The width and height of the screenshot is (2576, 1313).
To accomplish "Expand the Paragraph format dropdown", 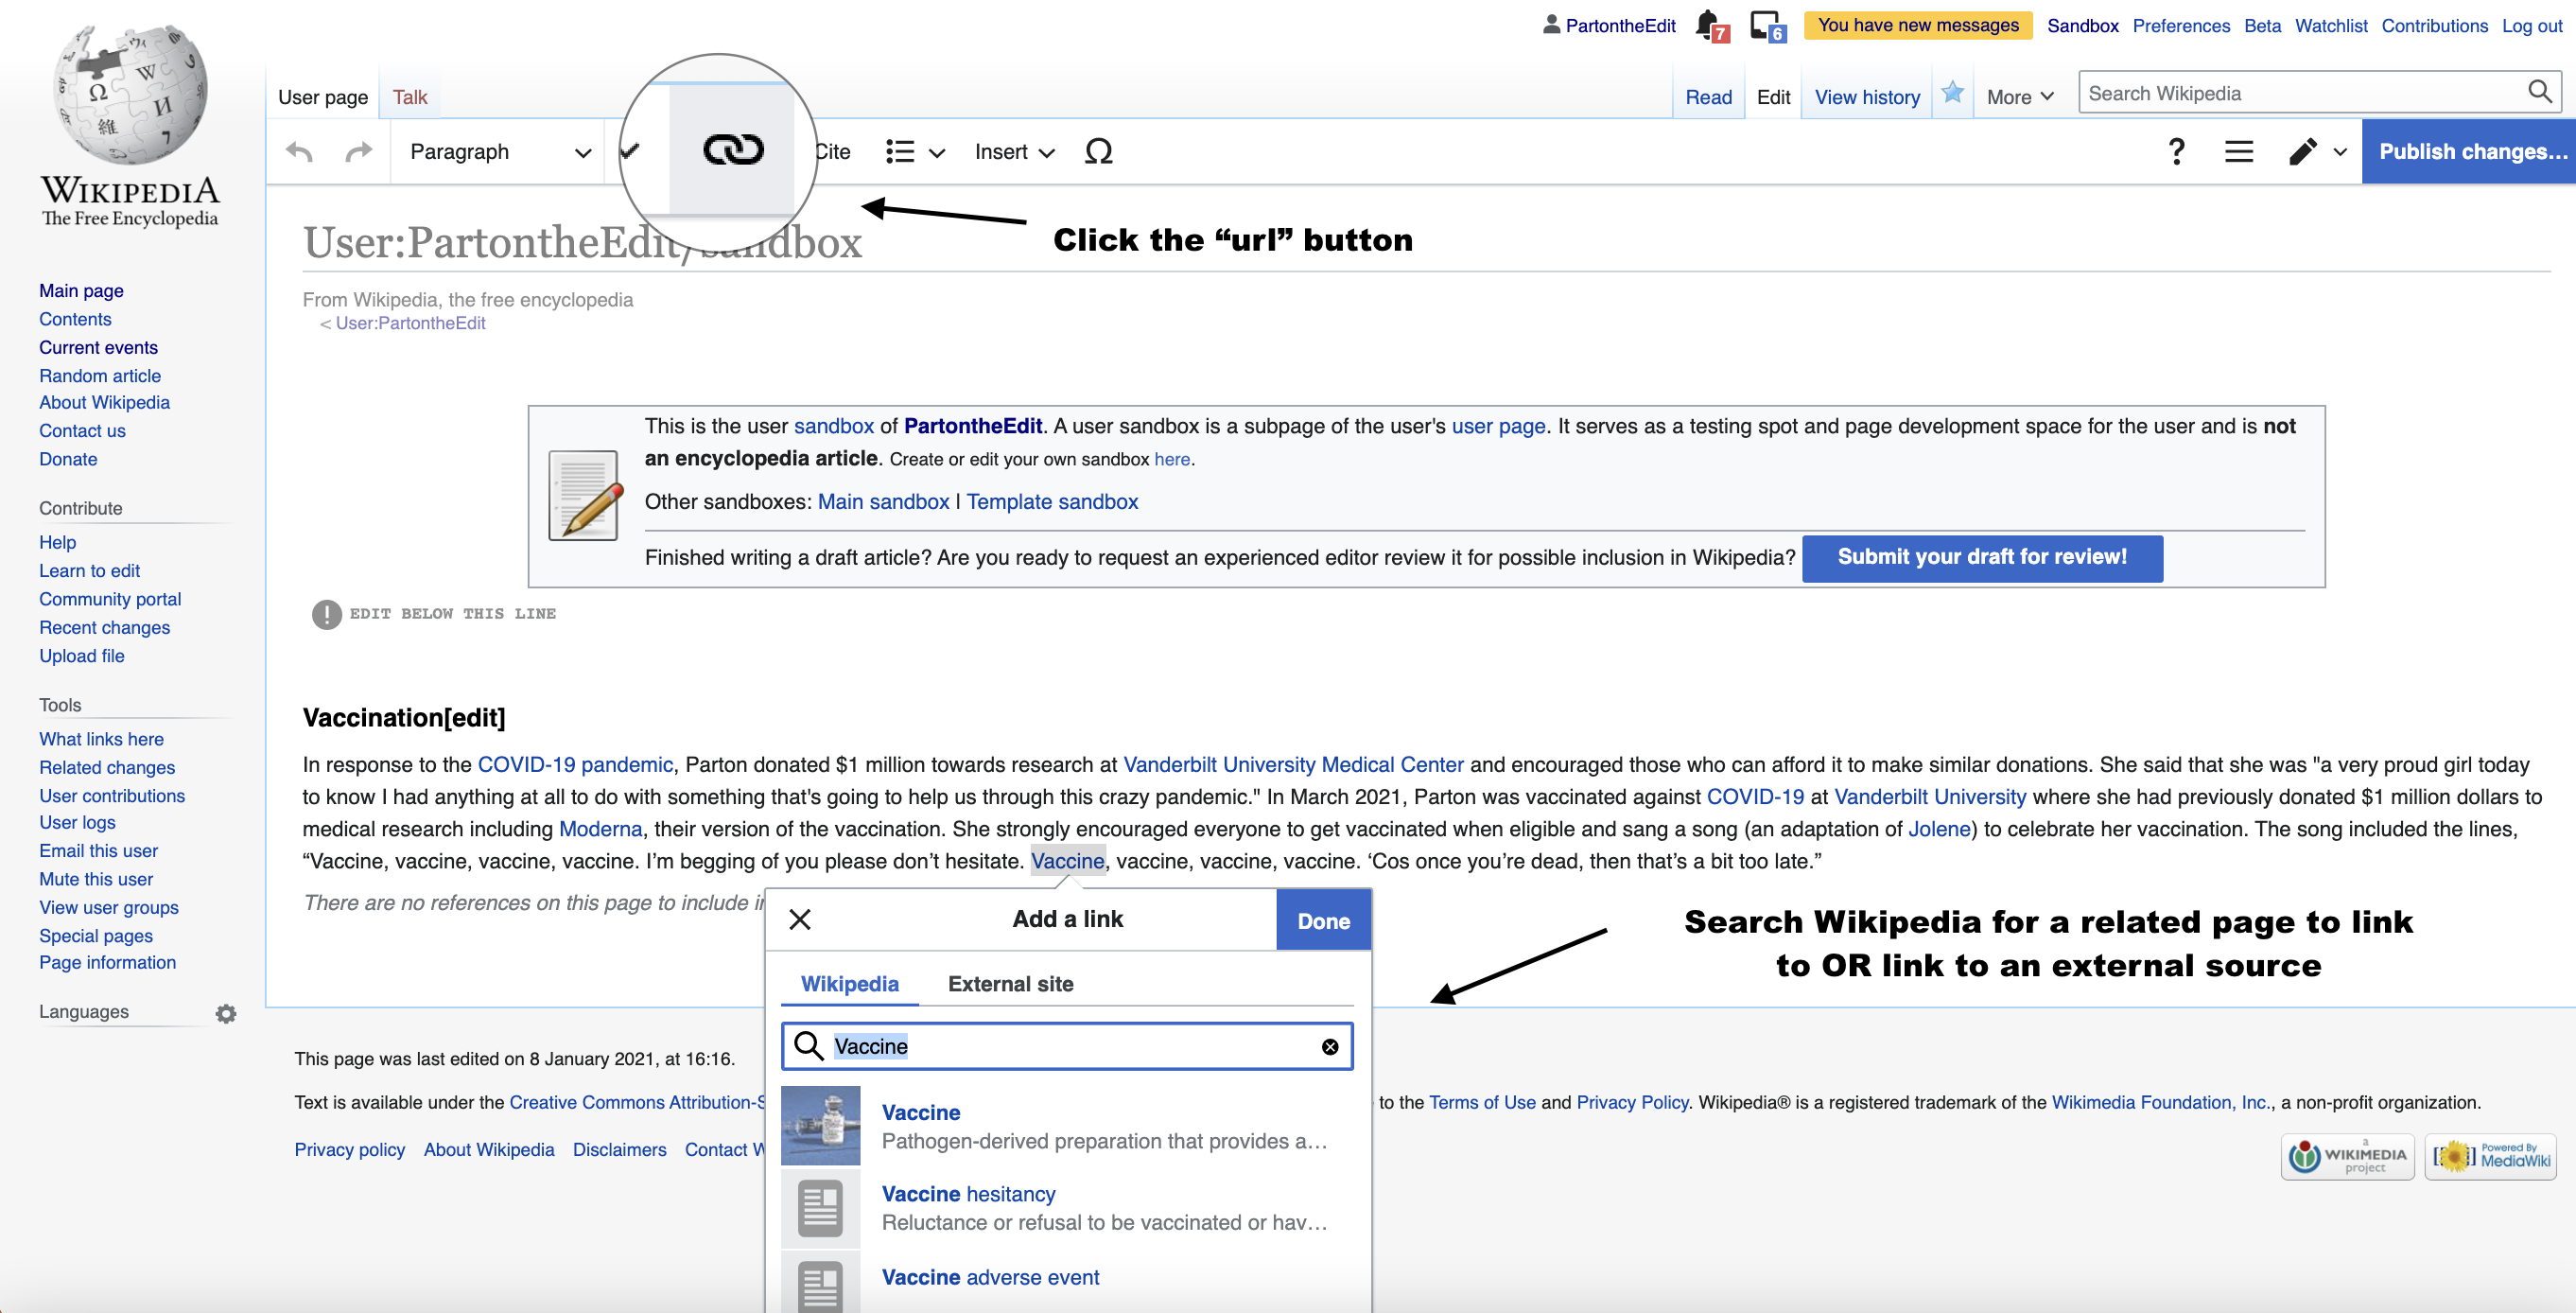I will (x=498, y=151).
